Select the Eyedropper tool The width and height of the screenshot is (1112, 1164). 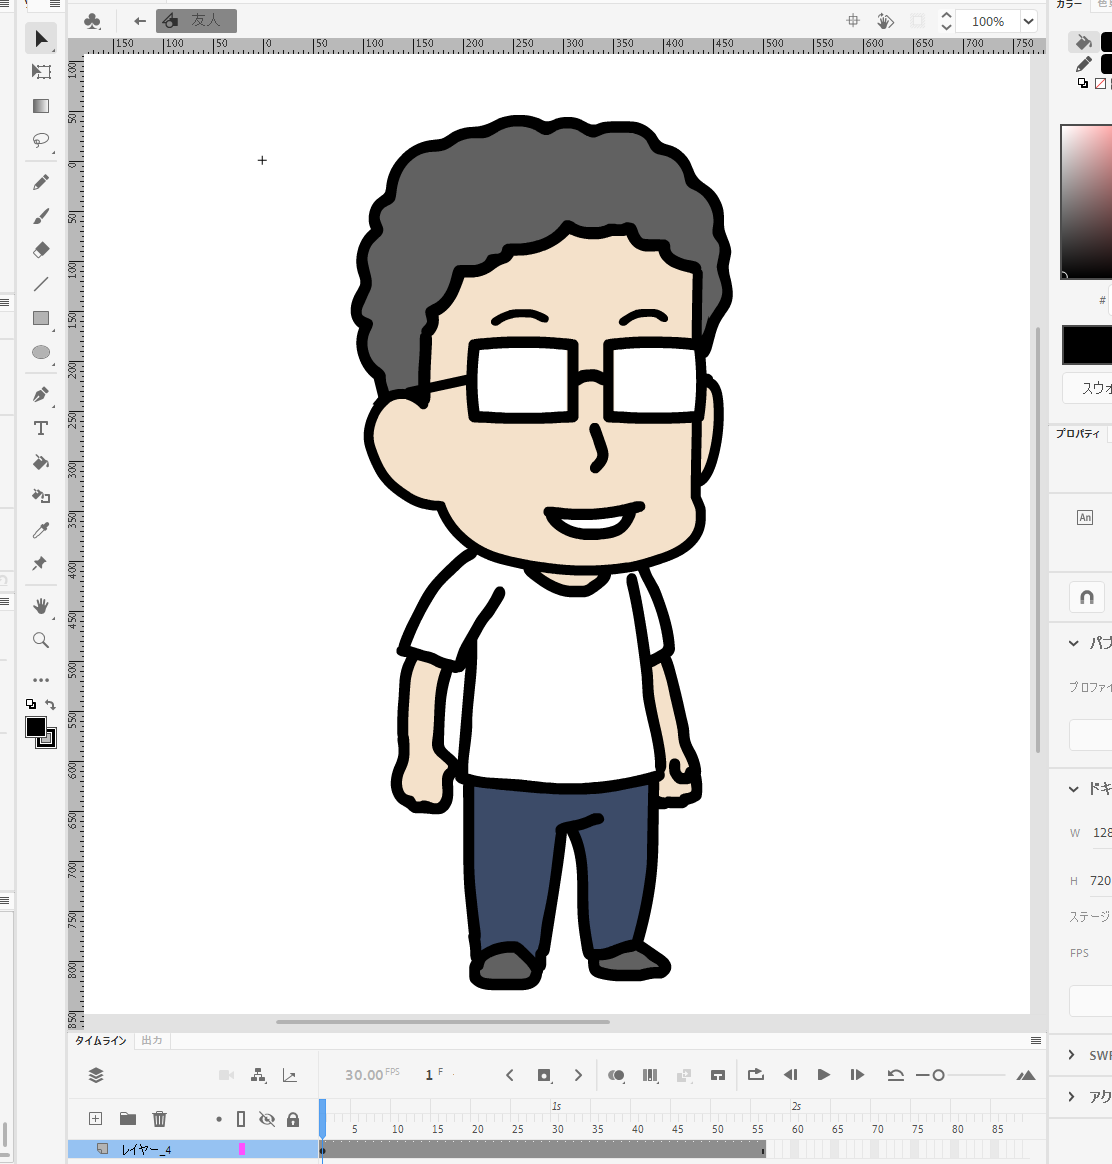41,530
